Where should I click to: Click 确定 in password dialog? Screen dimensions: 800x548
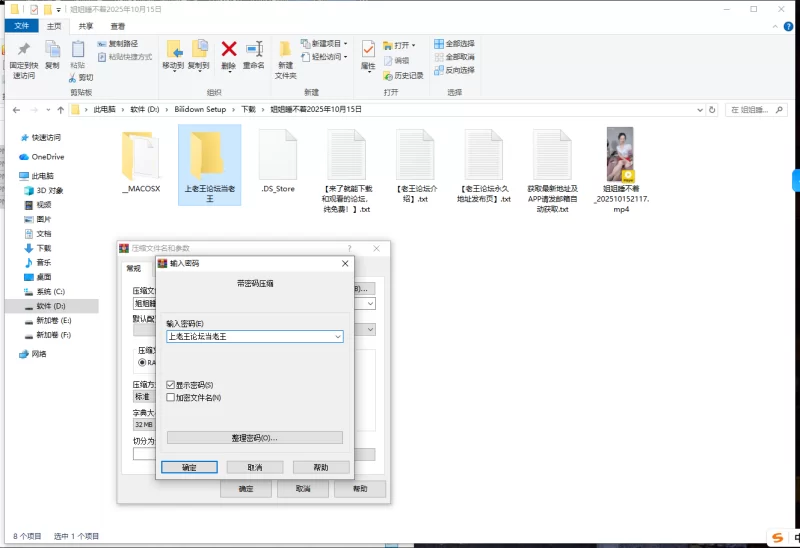click(x=189, y=467)
